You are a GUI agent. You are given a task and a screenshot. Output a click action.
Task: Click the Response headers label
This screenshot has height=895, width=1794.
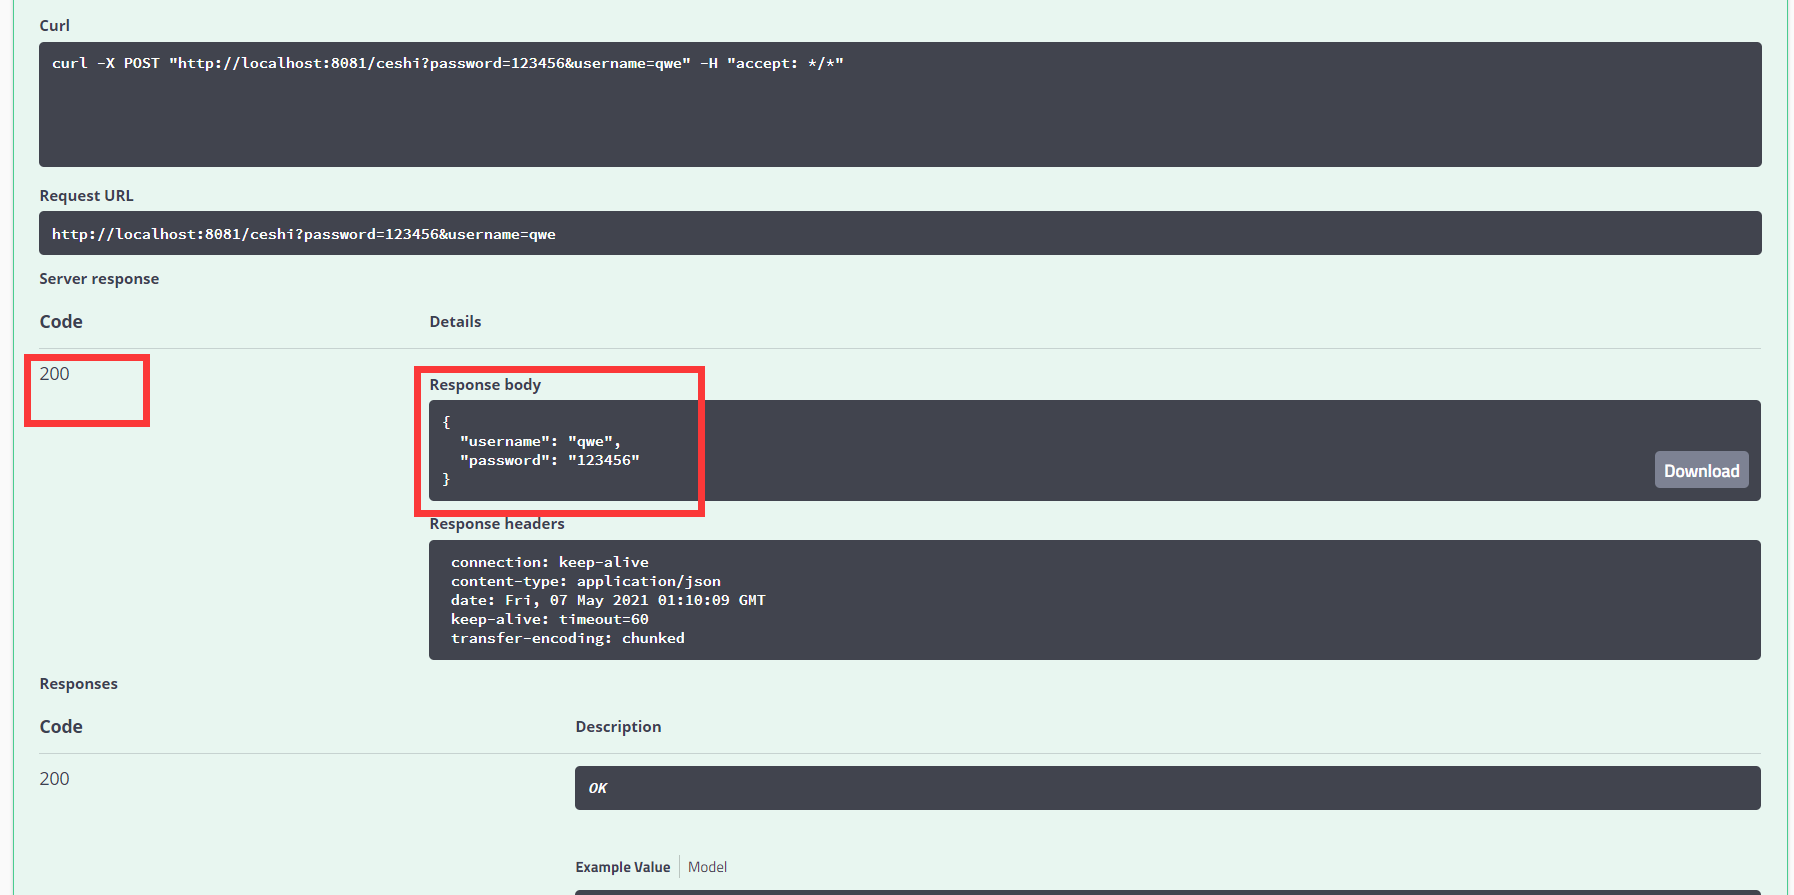click(x=497, y=524)
